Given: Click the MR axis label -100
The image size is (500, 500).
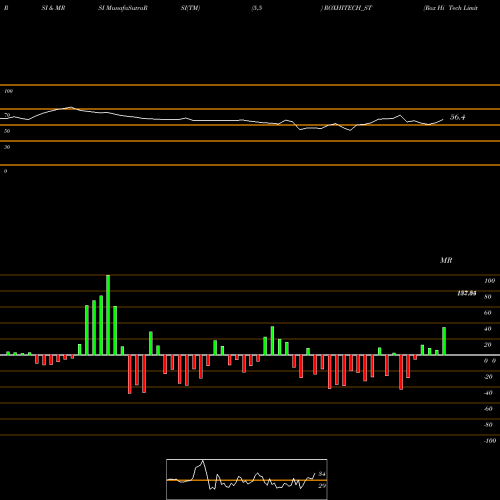Looking at the screenshot, I should click(490, 441).
